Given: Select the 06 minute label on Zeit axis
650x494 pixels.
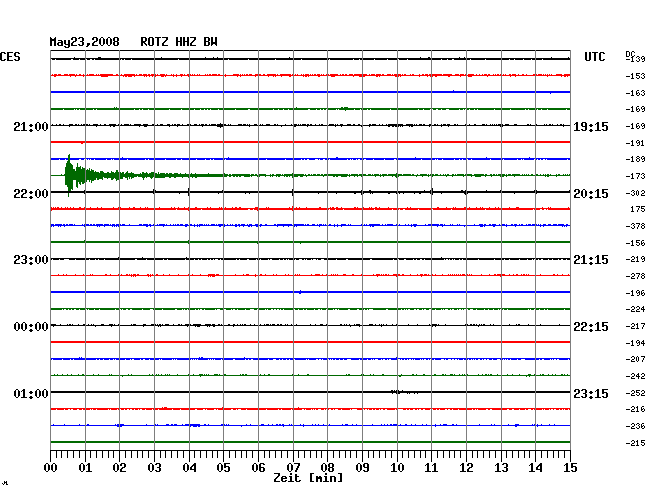Looking at the screenshot, I should tap(258, 468).
